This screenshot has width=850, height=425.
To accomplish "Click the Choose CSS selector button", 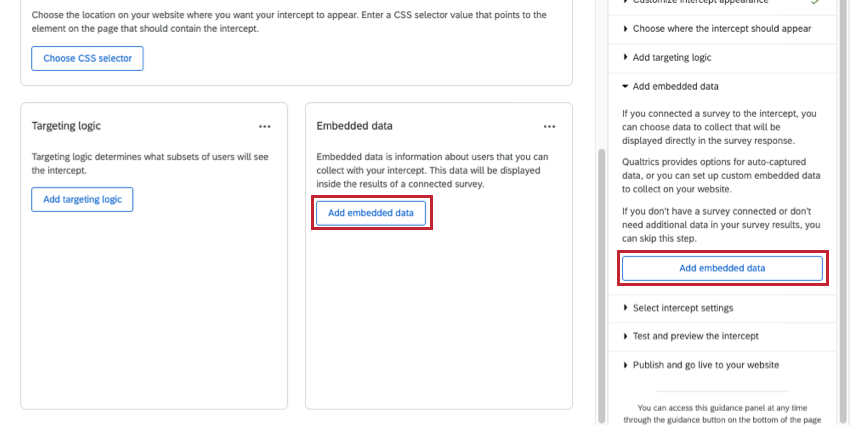I will coord(88,59).
